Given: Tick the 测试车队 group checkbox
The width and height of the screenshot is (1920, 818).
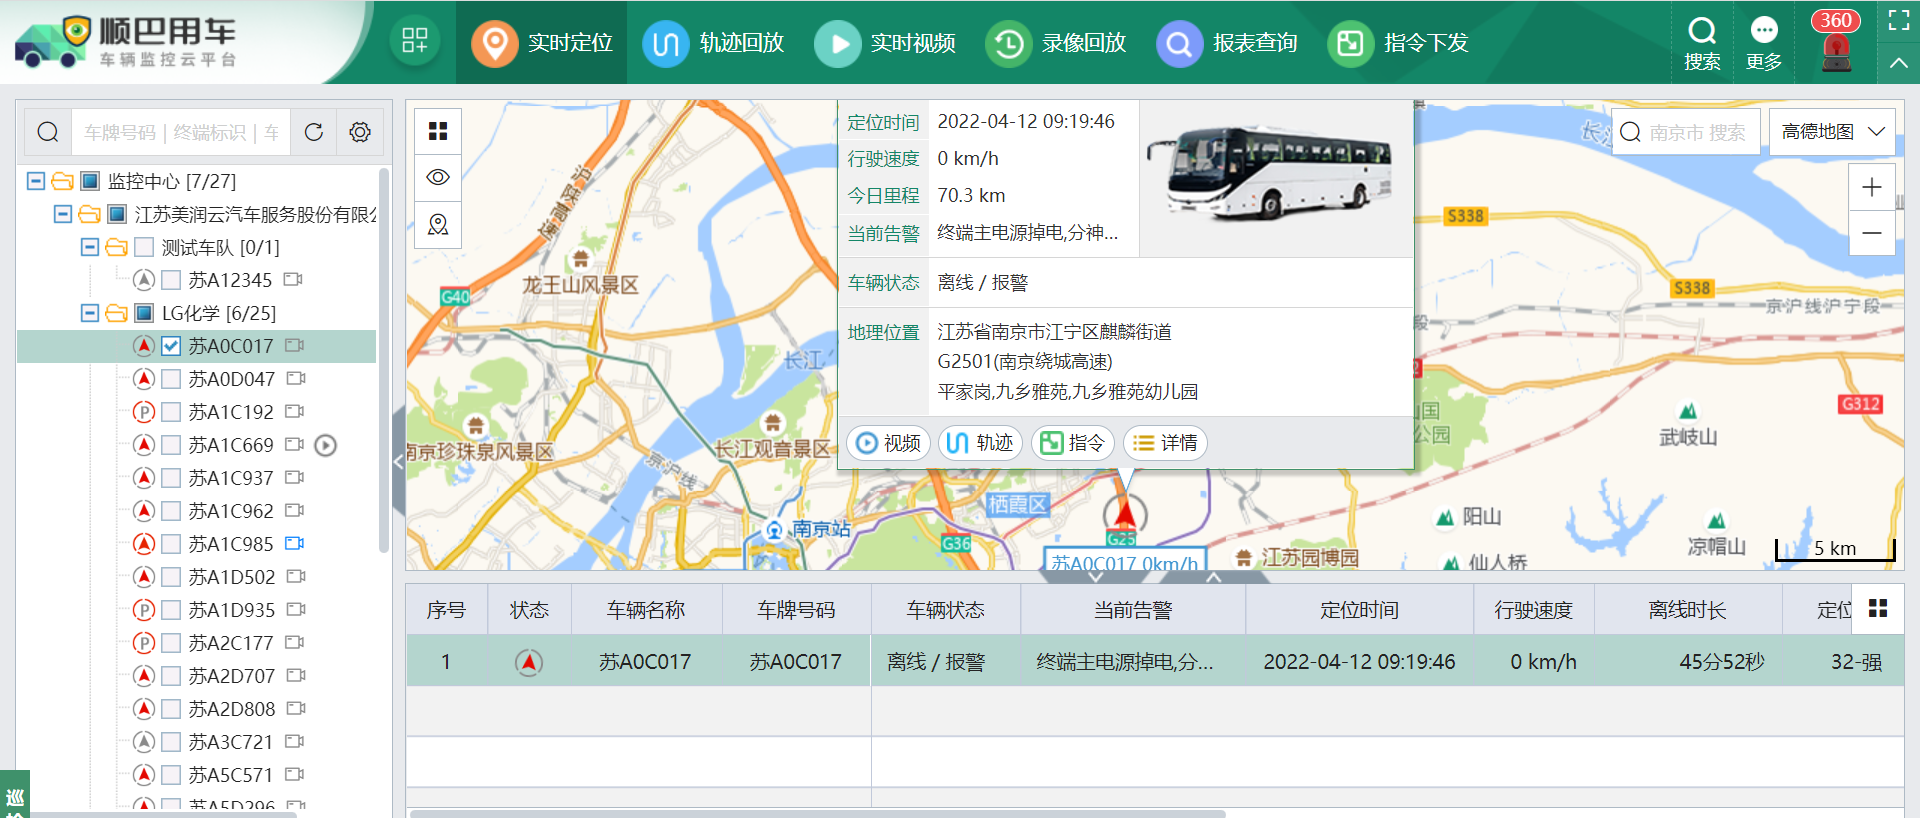Looking at the screenshot, I should 144,247.
